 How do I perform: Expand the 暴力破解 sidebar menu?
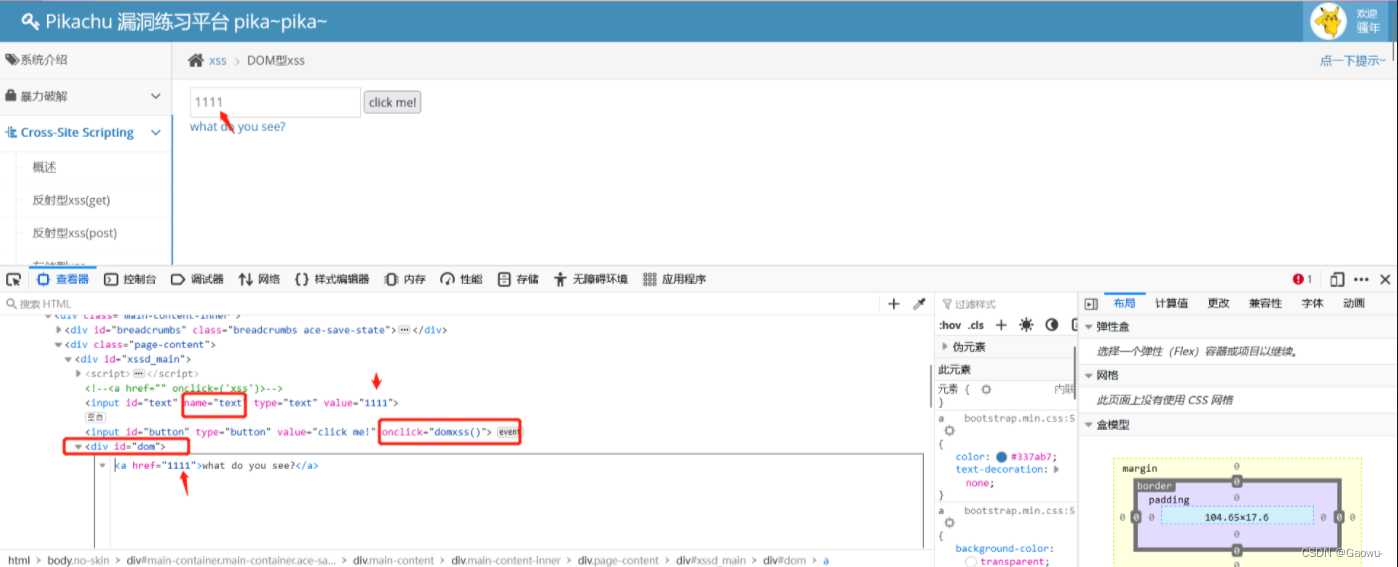(x=86, y=96)
